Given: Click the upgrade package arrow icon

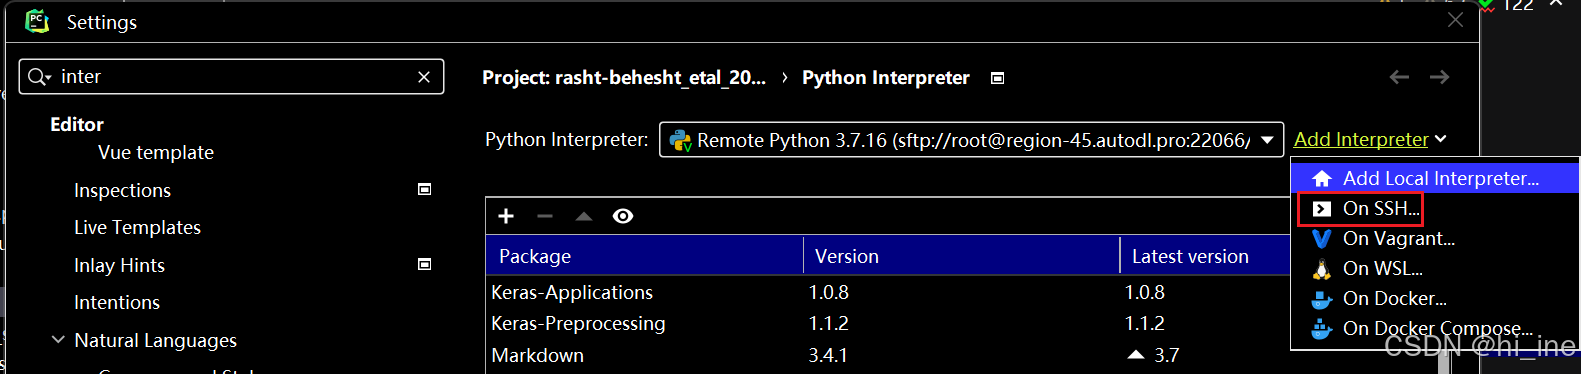Looking at the screenshot, I should pyautogui.click(x=584, y=216).
